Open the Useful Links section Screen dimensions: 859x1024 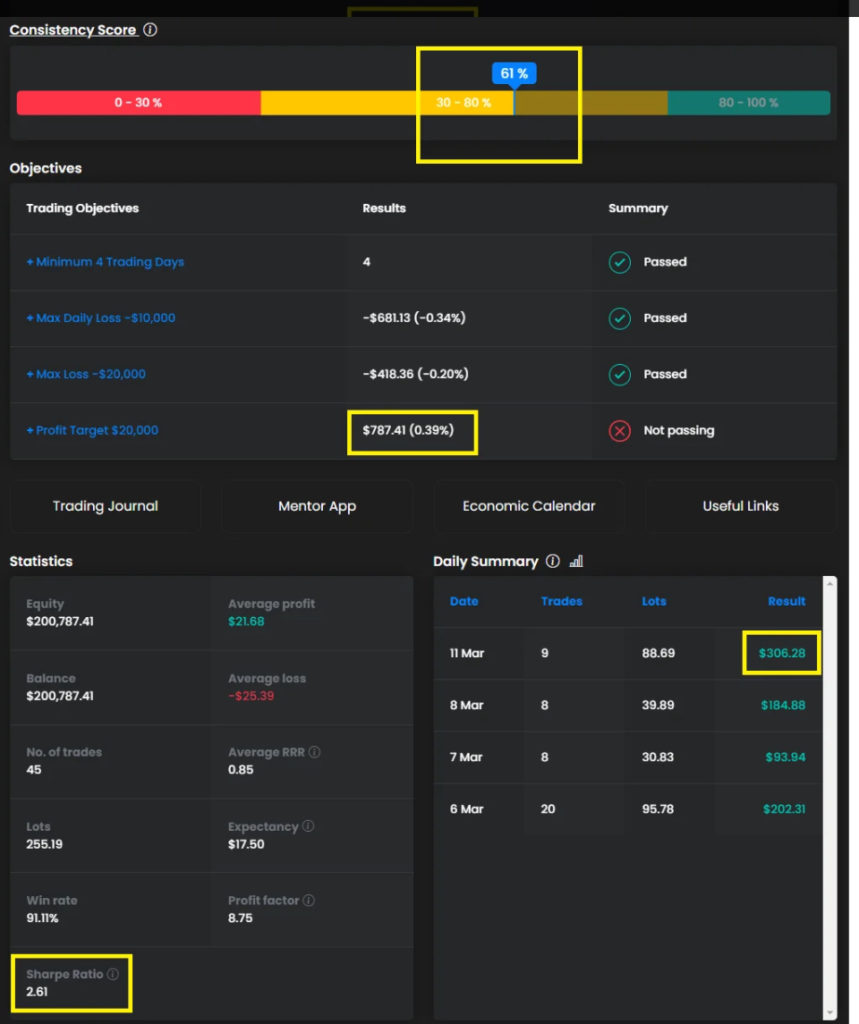coord(741,506)
